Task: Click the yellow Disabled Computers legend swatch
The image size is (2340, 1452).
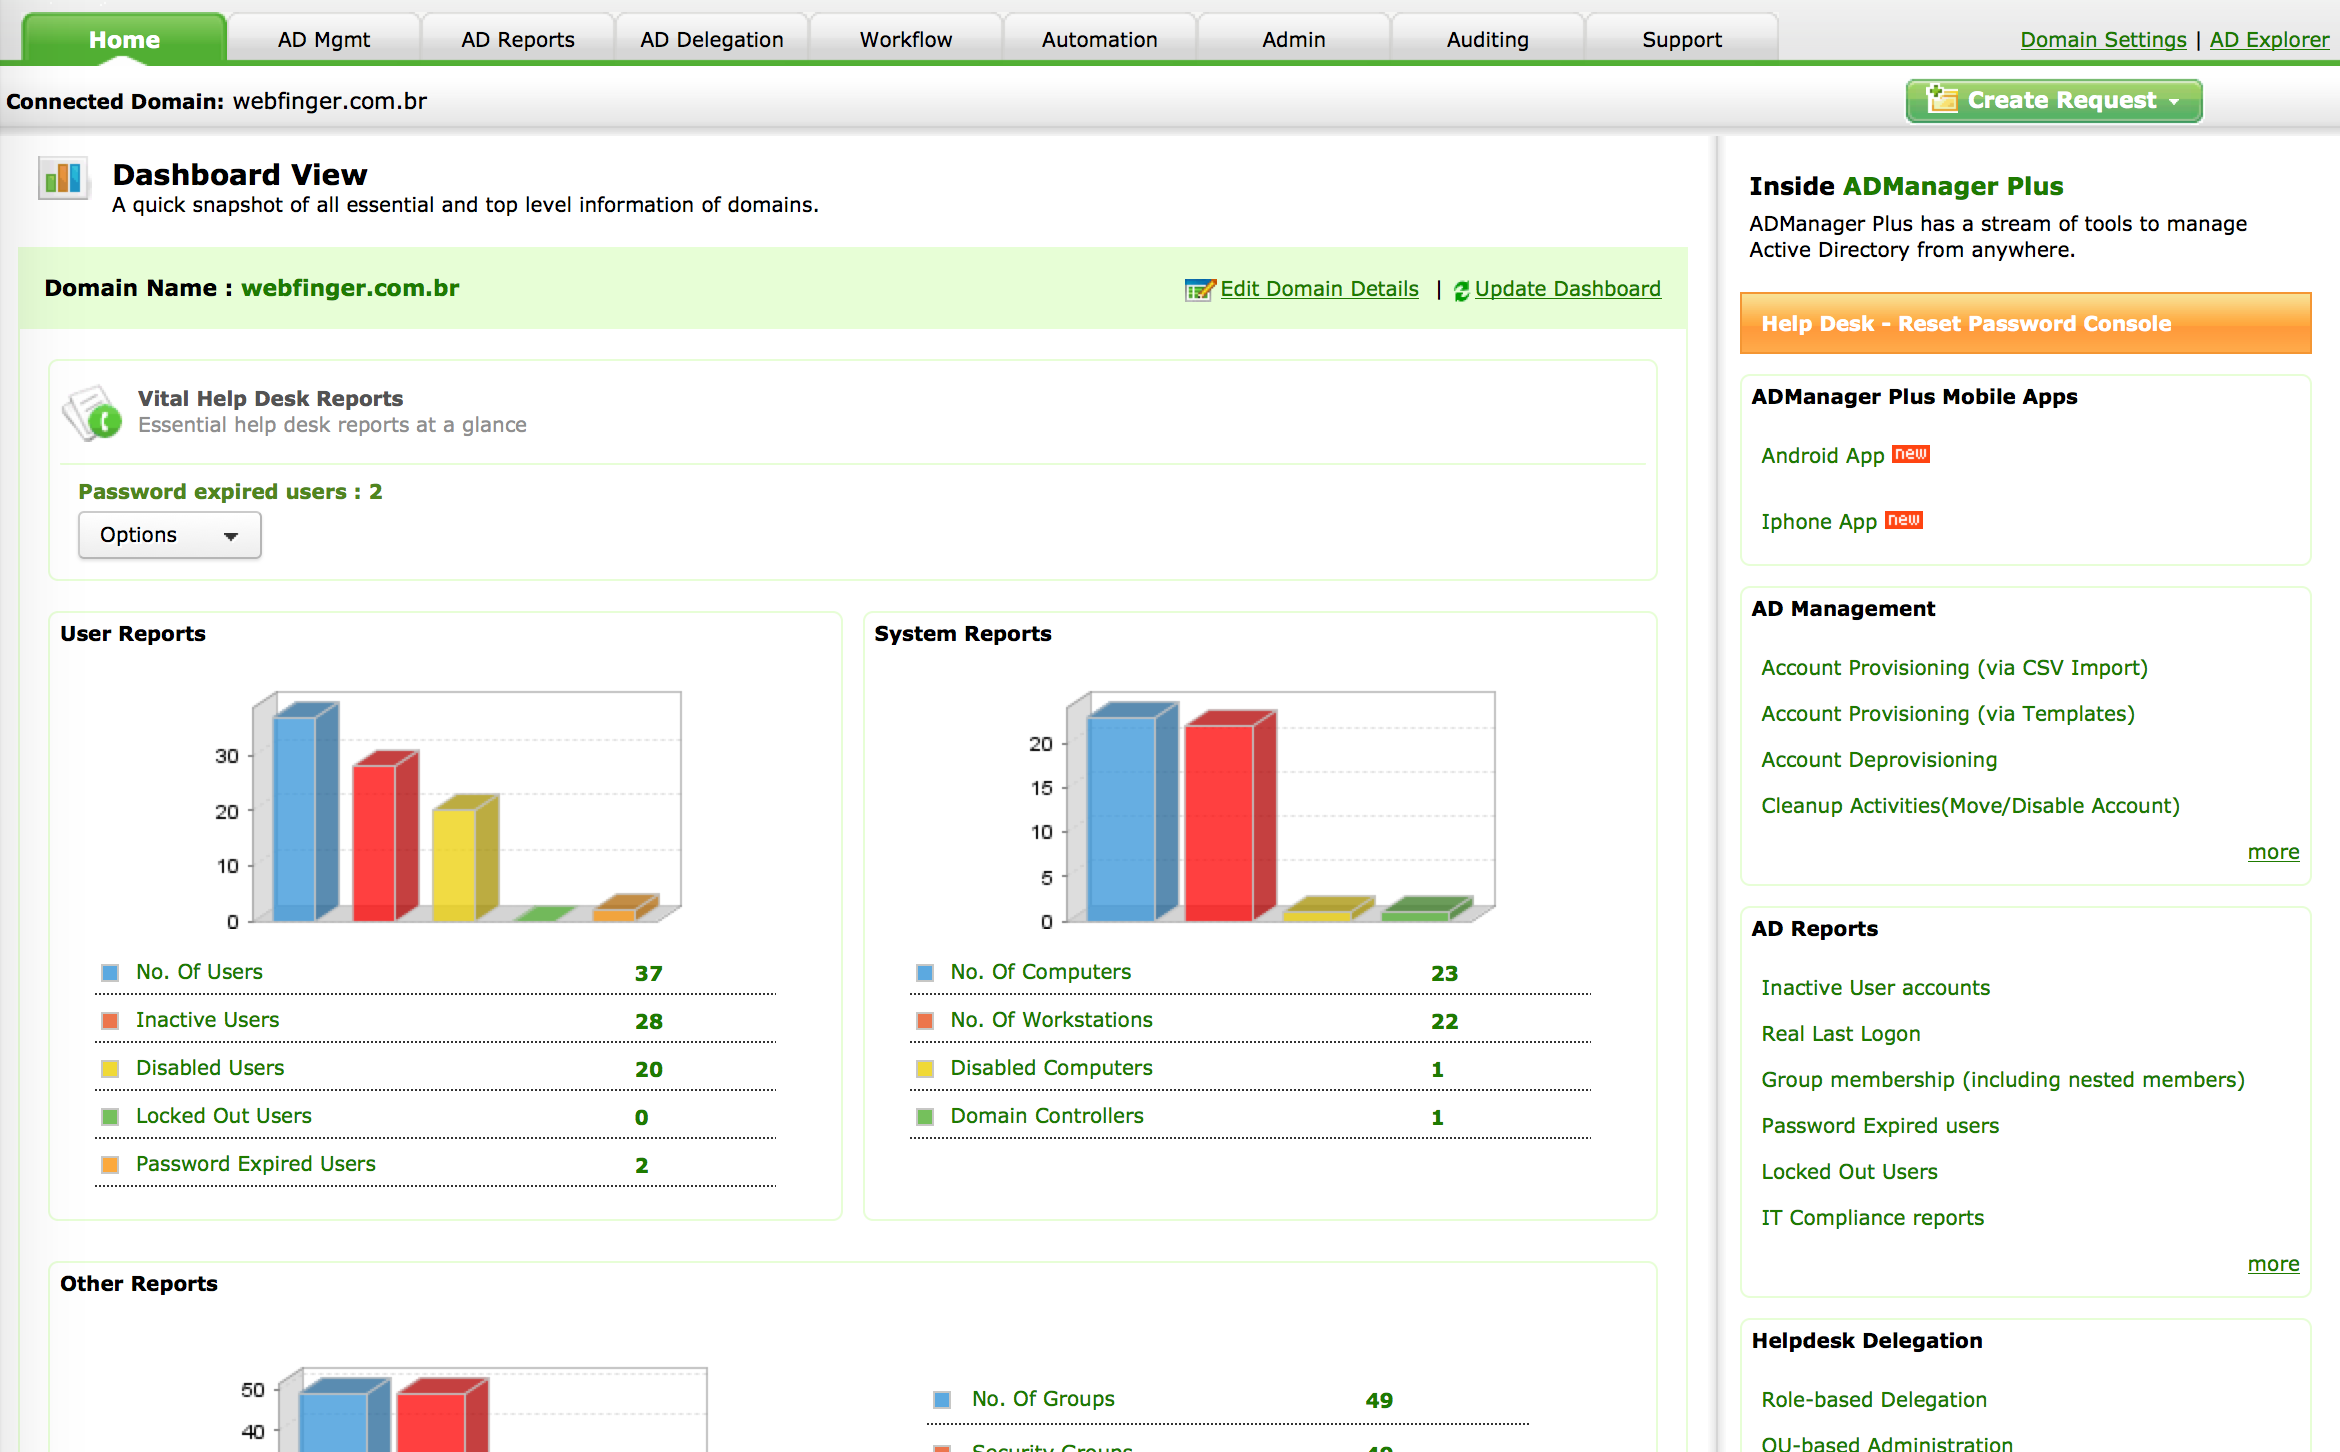Action: [925, 1068]
